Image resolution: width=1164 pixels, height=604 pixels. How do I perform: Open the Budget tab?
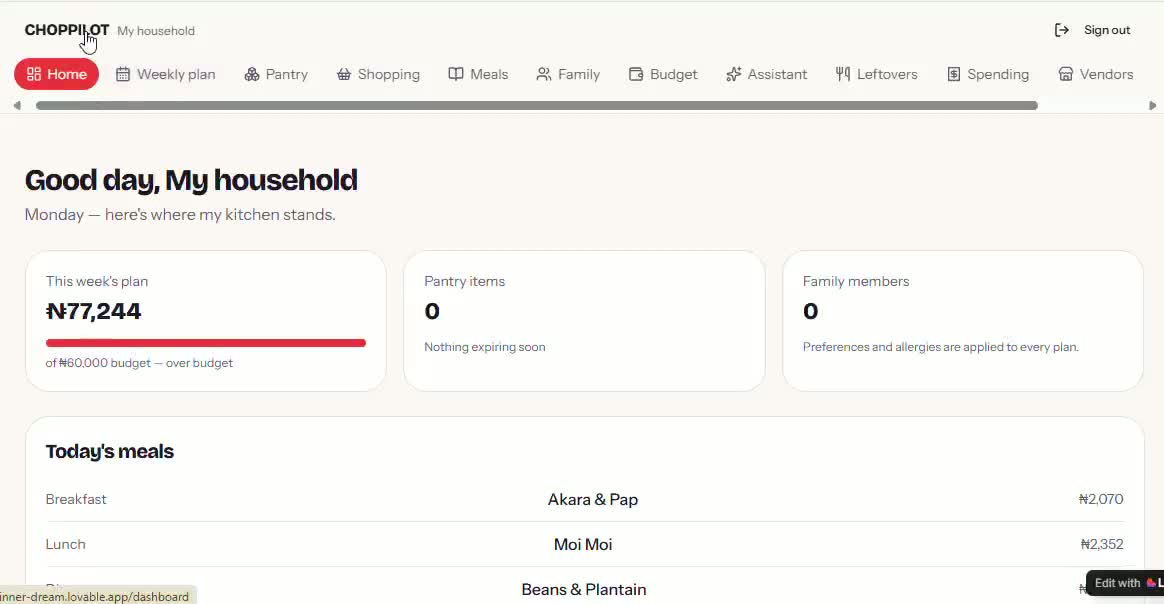tap(663, 74)
